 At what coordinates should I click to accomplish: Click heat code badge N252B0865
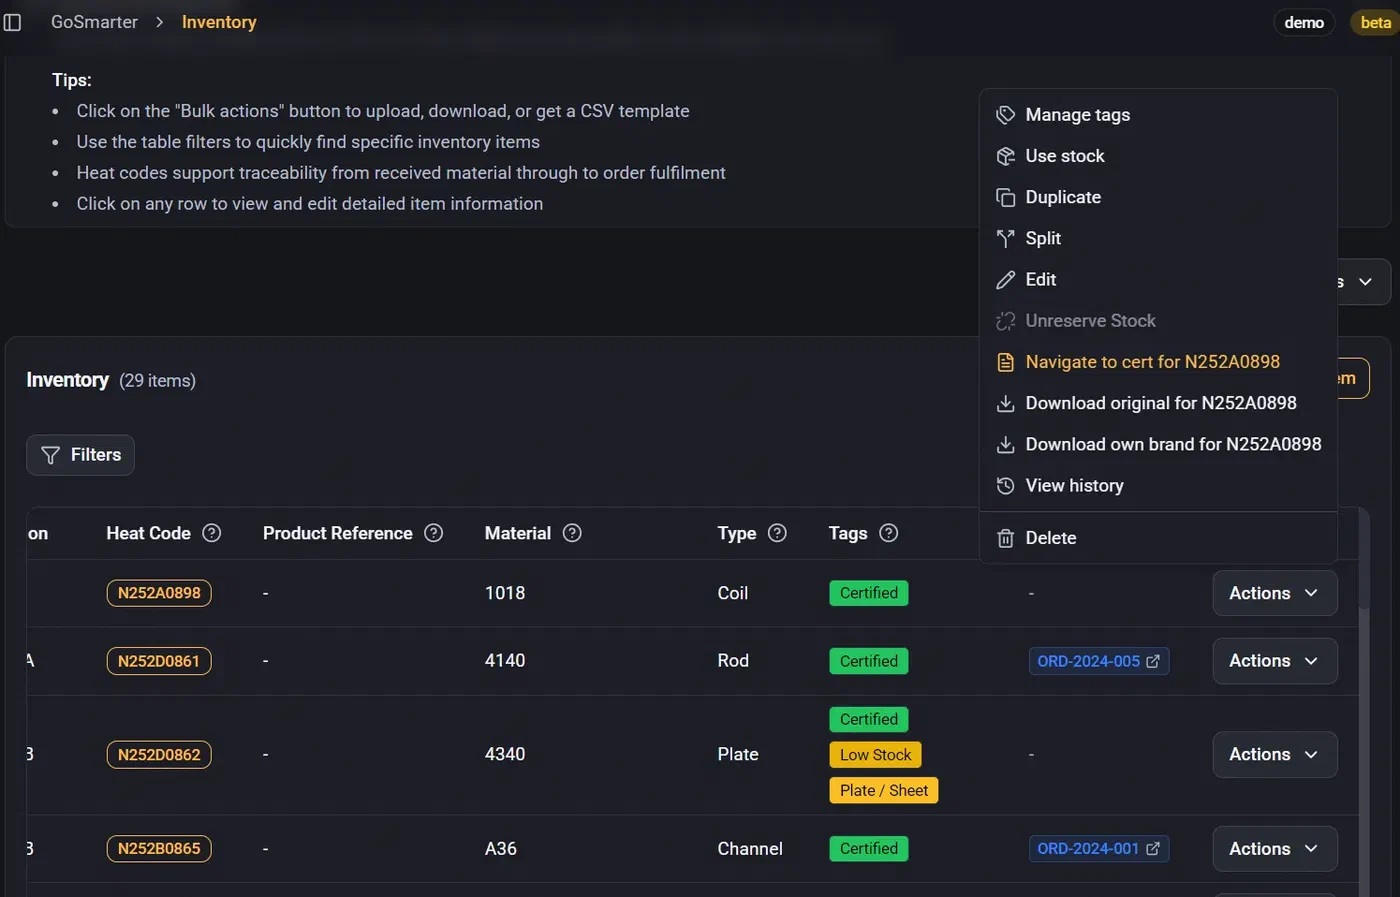[159, 849]
